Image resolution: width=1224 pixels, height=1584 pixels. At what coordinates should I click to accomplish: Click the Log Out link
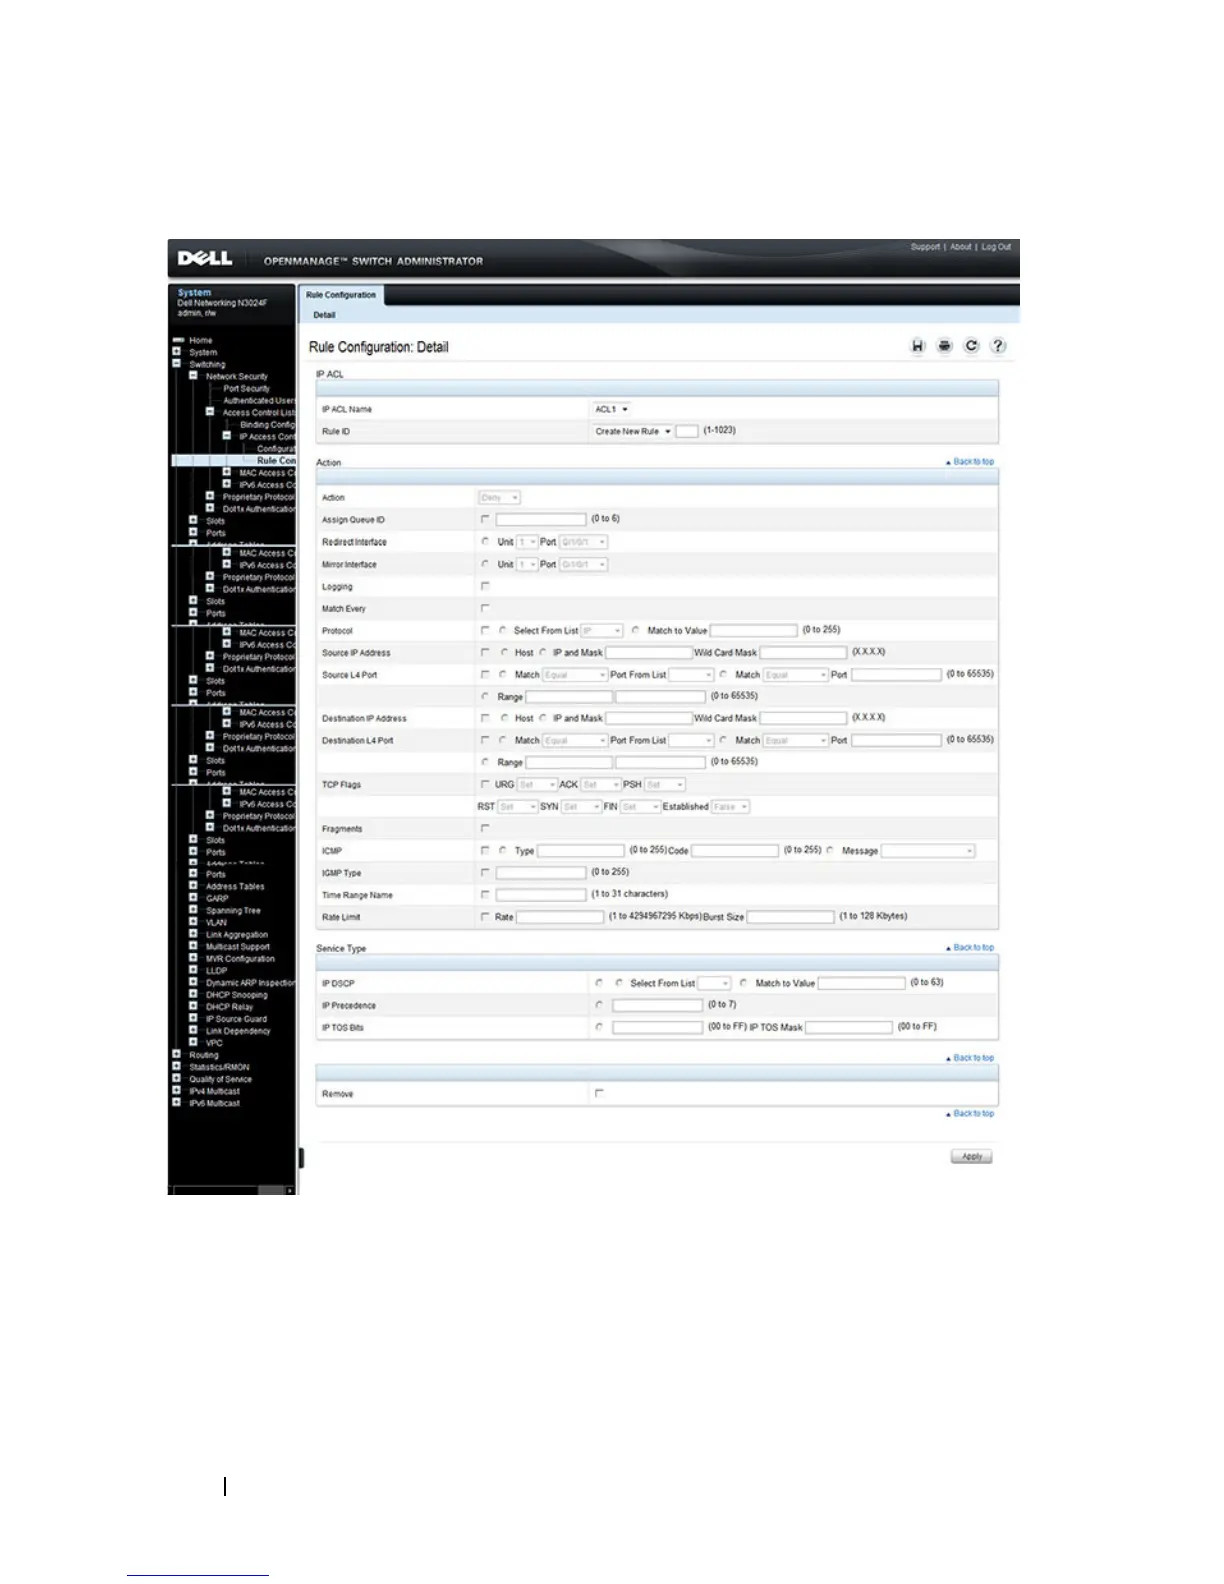(996, 247)
